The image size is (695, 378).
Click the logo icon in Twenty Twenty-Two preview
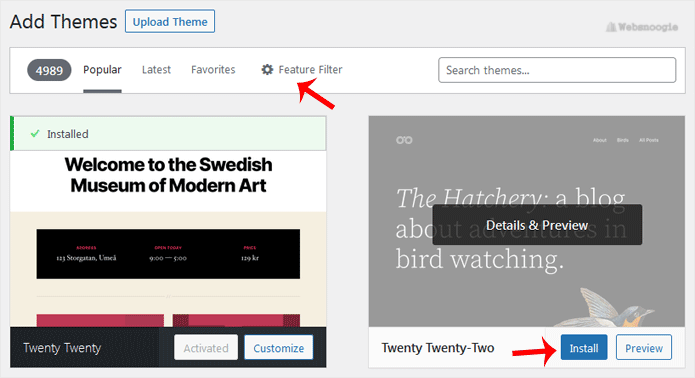(404, 140)
